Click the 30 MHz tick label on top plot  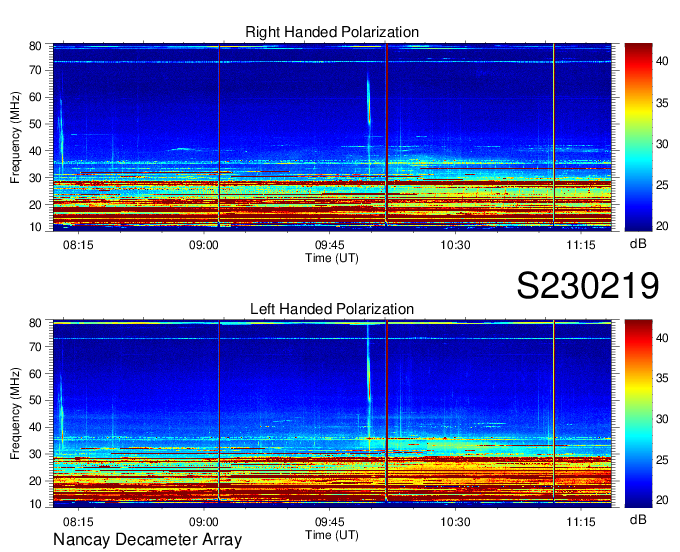pos(35,178)
